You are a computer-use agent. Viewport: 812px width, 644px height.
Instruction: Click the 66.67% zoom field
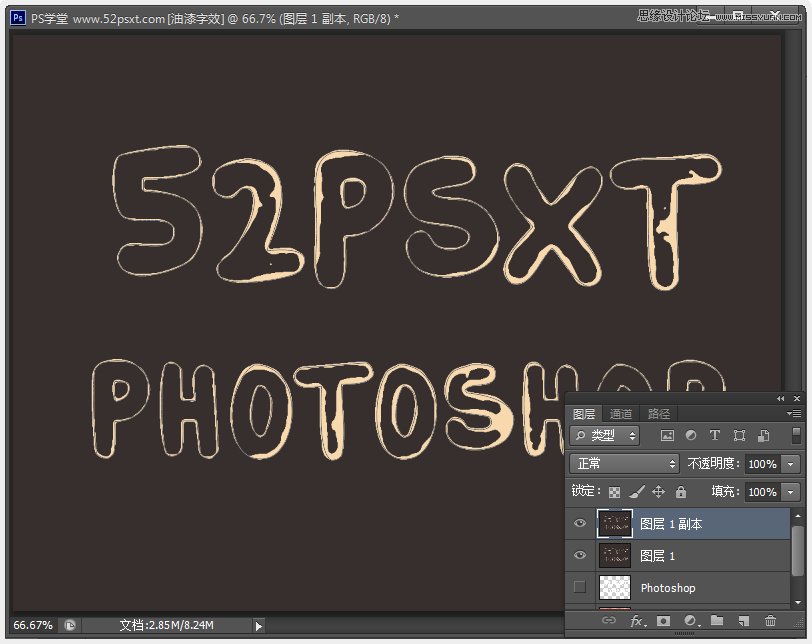33,625
